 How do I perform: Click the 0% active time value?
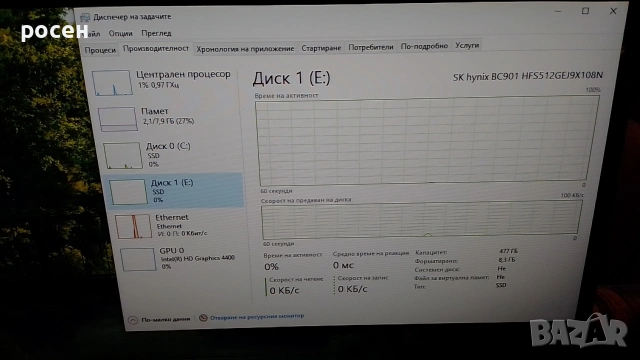point(271,267)
